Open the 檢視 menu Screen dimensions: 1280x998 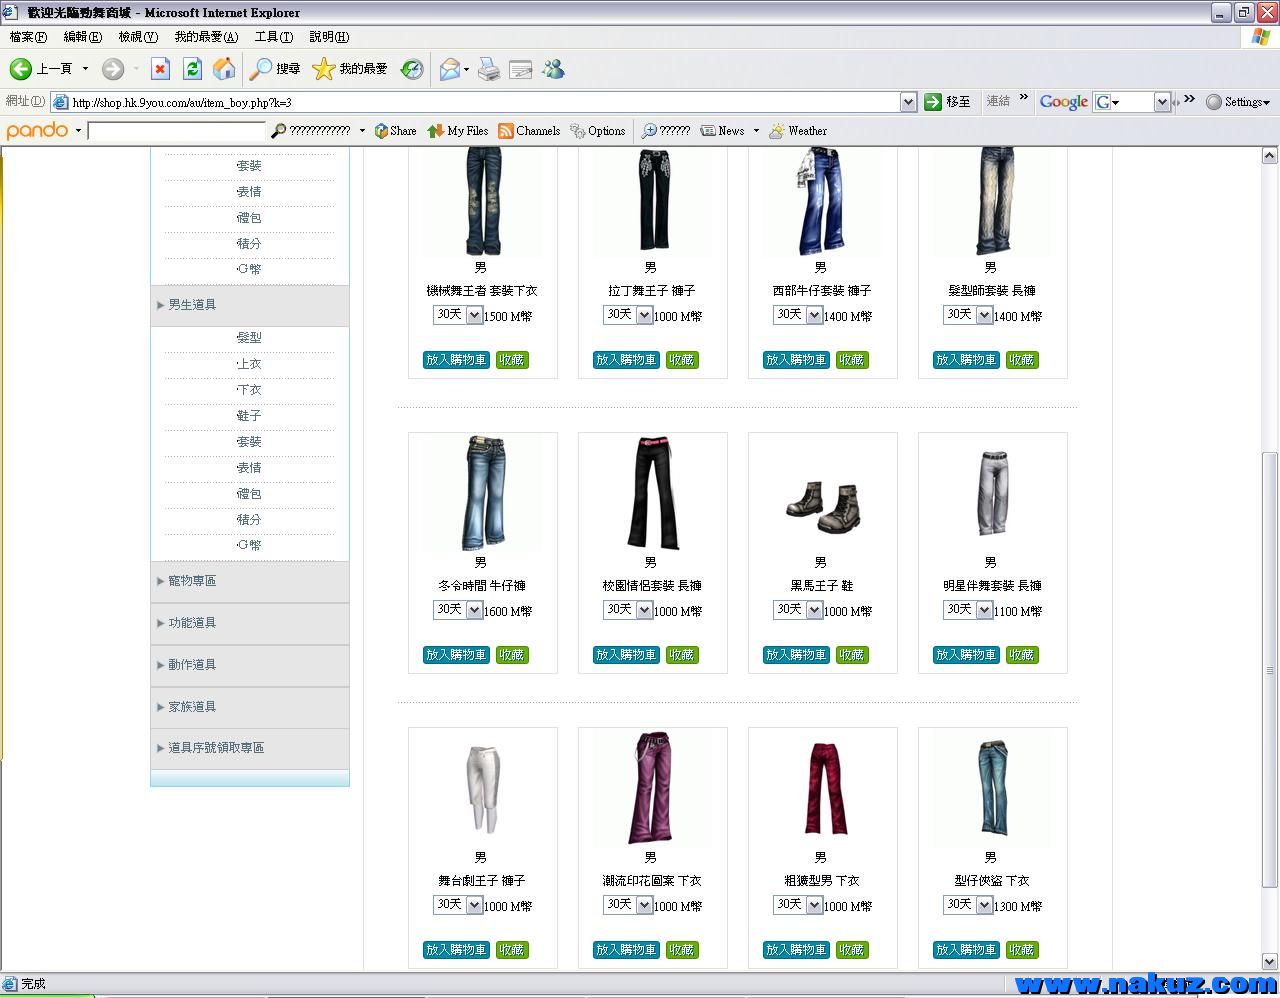(x=137, y=37)
